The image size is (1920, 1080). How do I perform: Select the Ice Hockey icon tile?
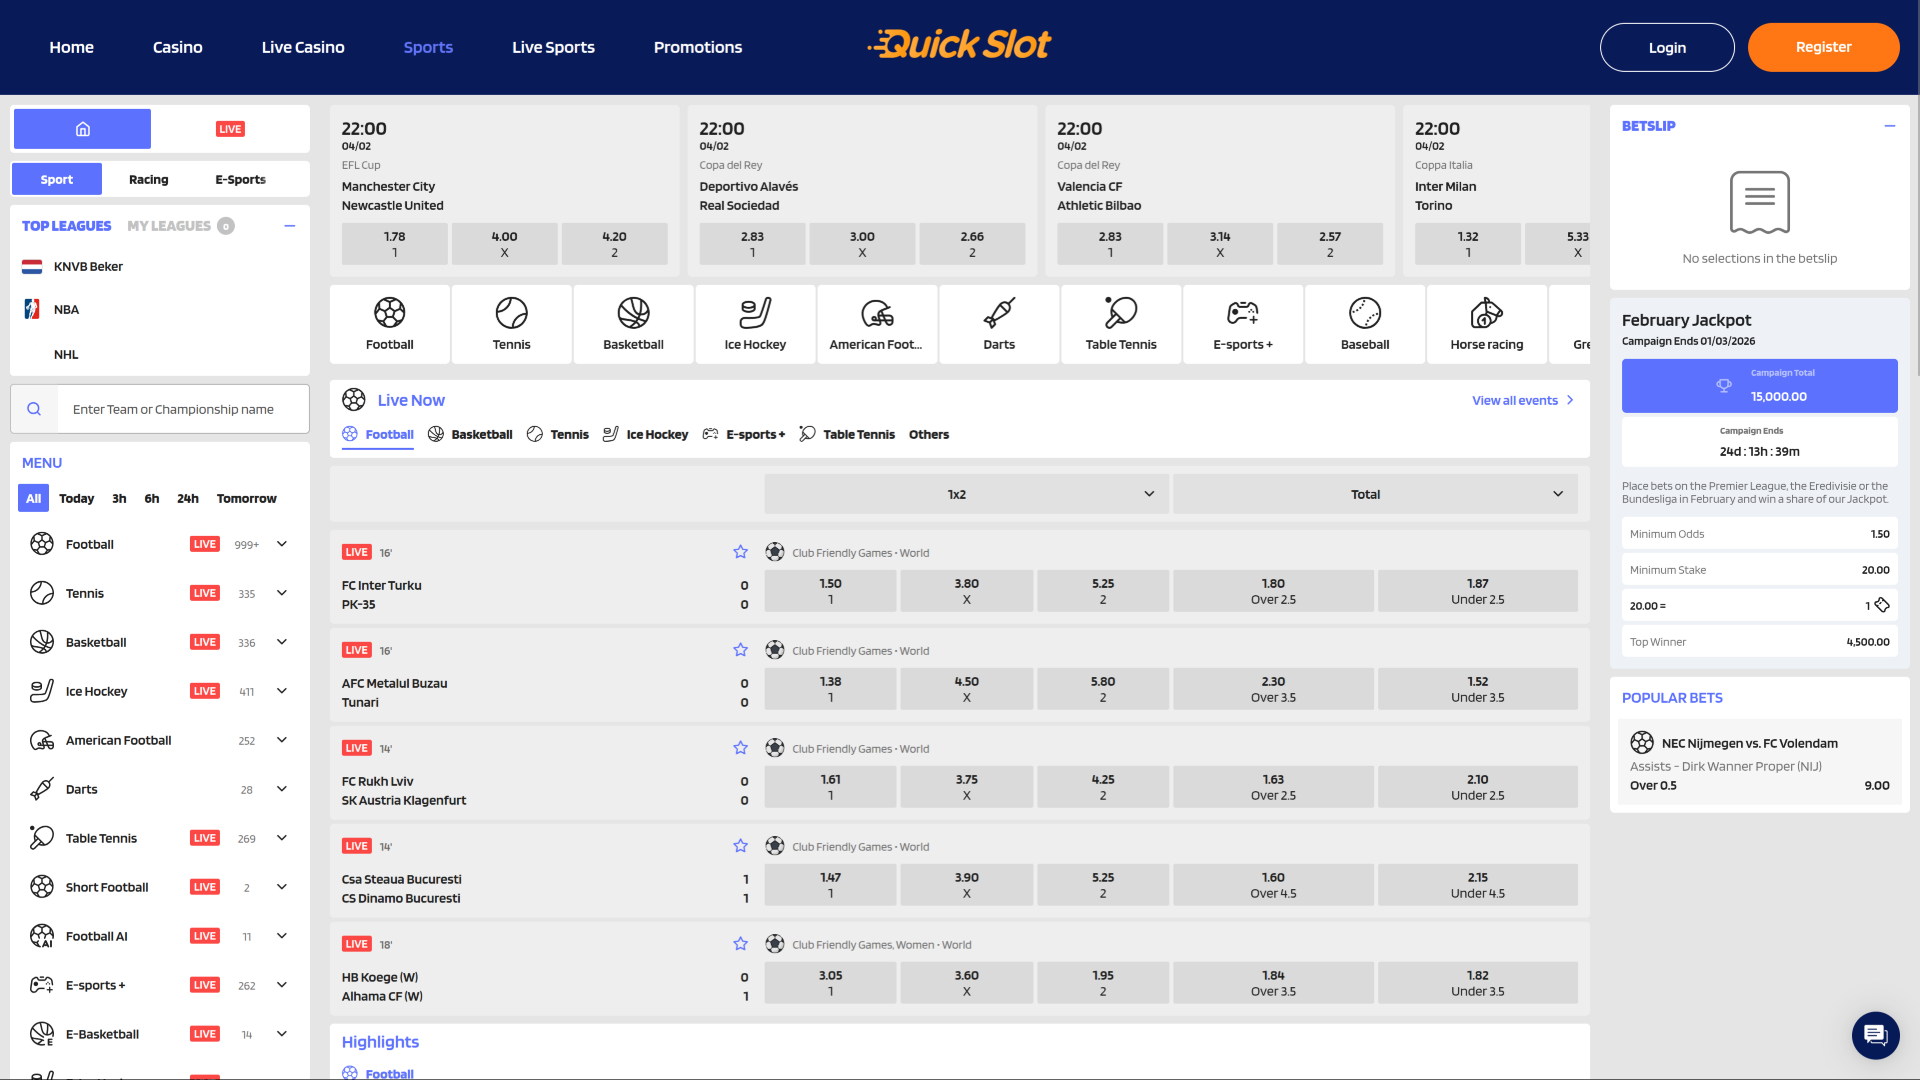coord(755,323)
